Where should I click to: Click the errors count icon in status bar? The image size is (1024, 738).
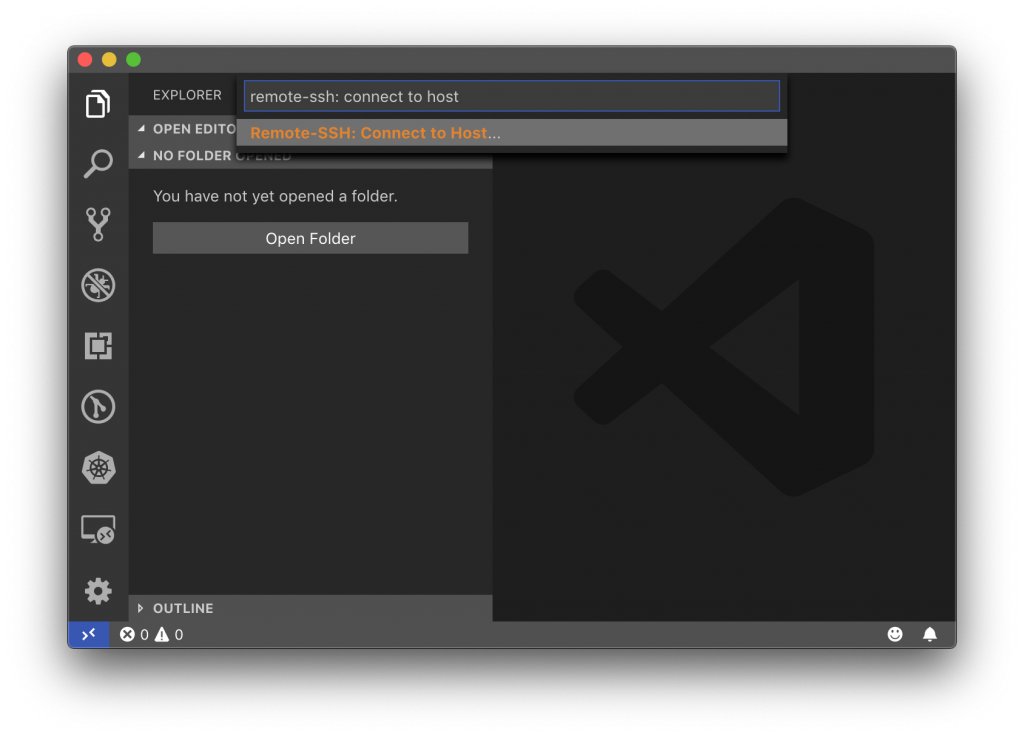pyautogui.click(x=127, y=634)
